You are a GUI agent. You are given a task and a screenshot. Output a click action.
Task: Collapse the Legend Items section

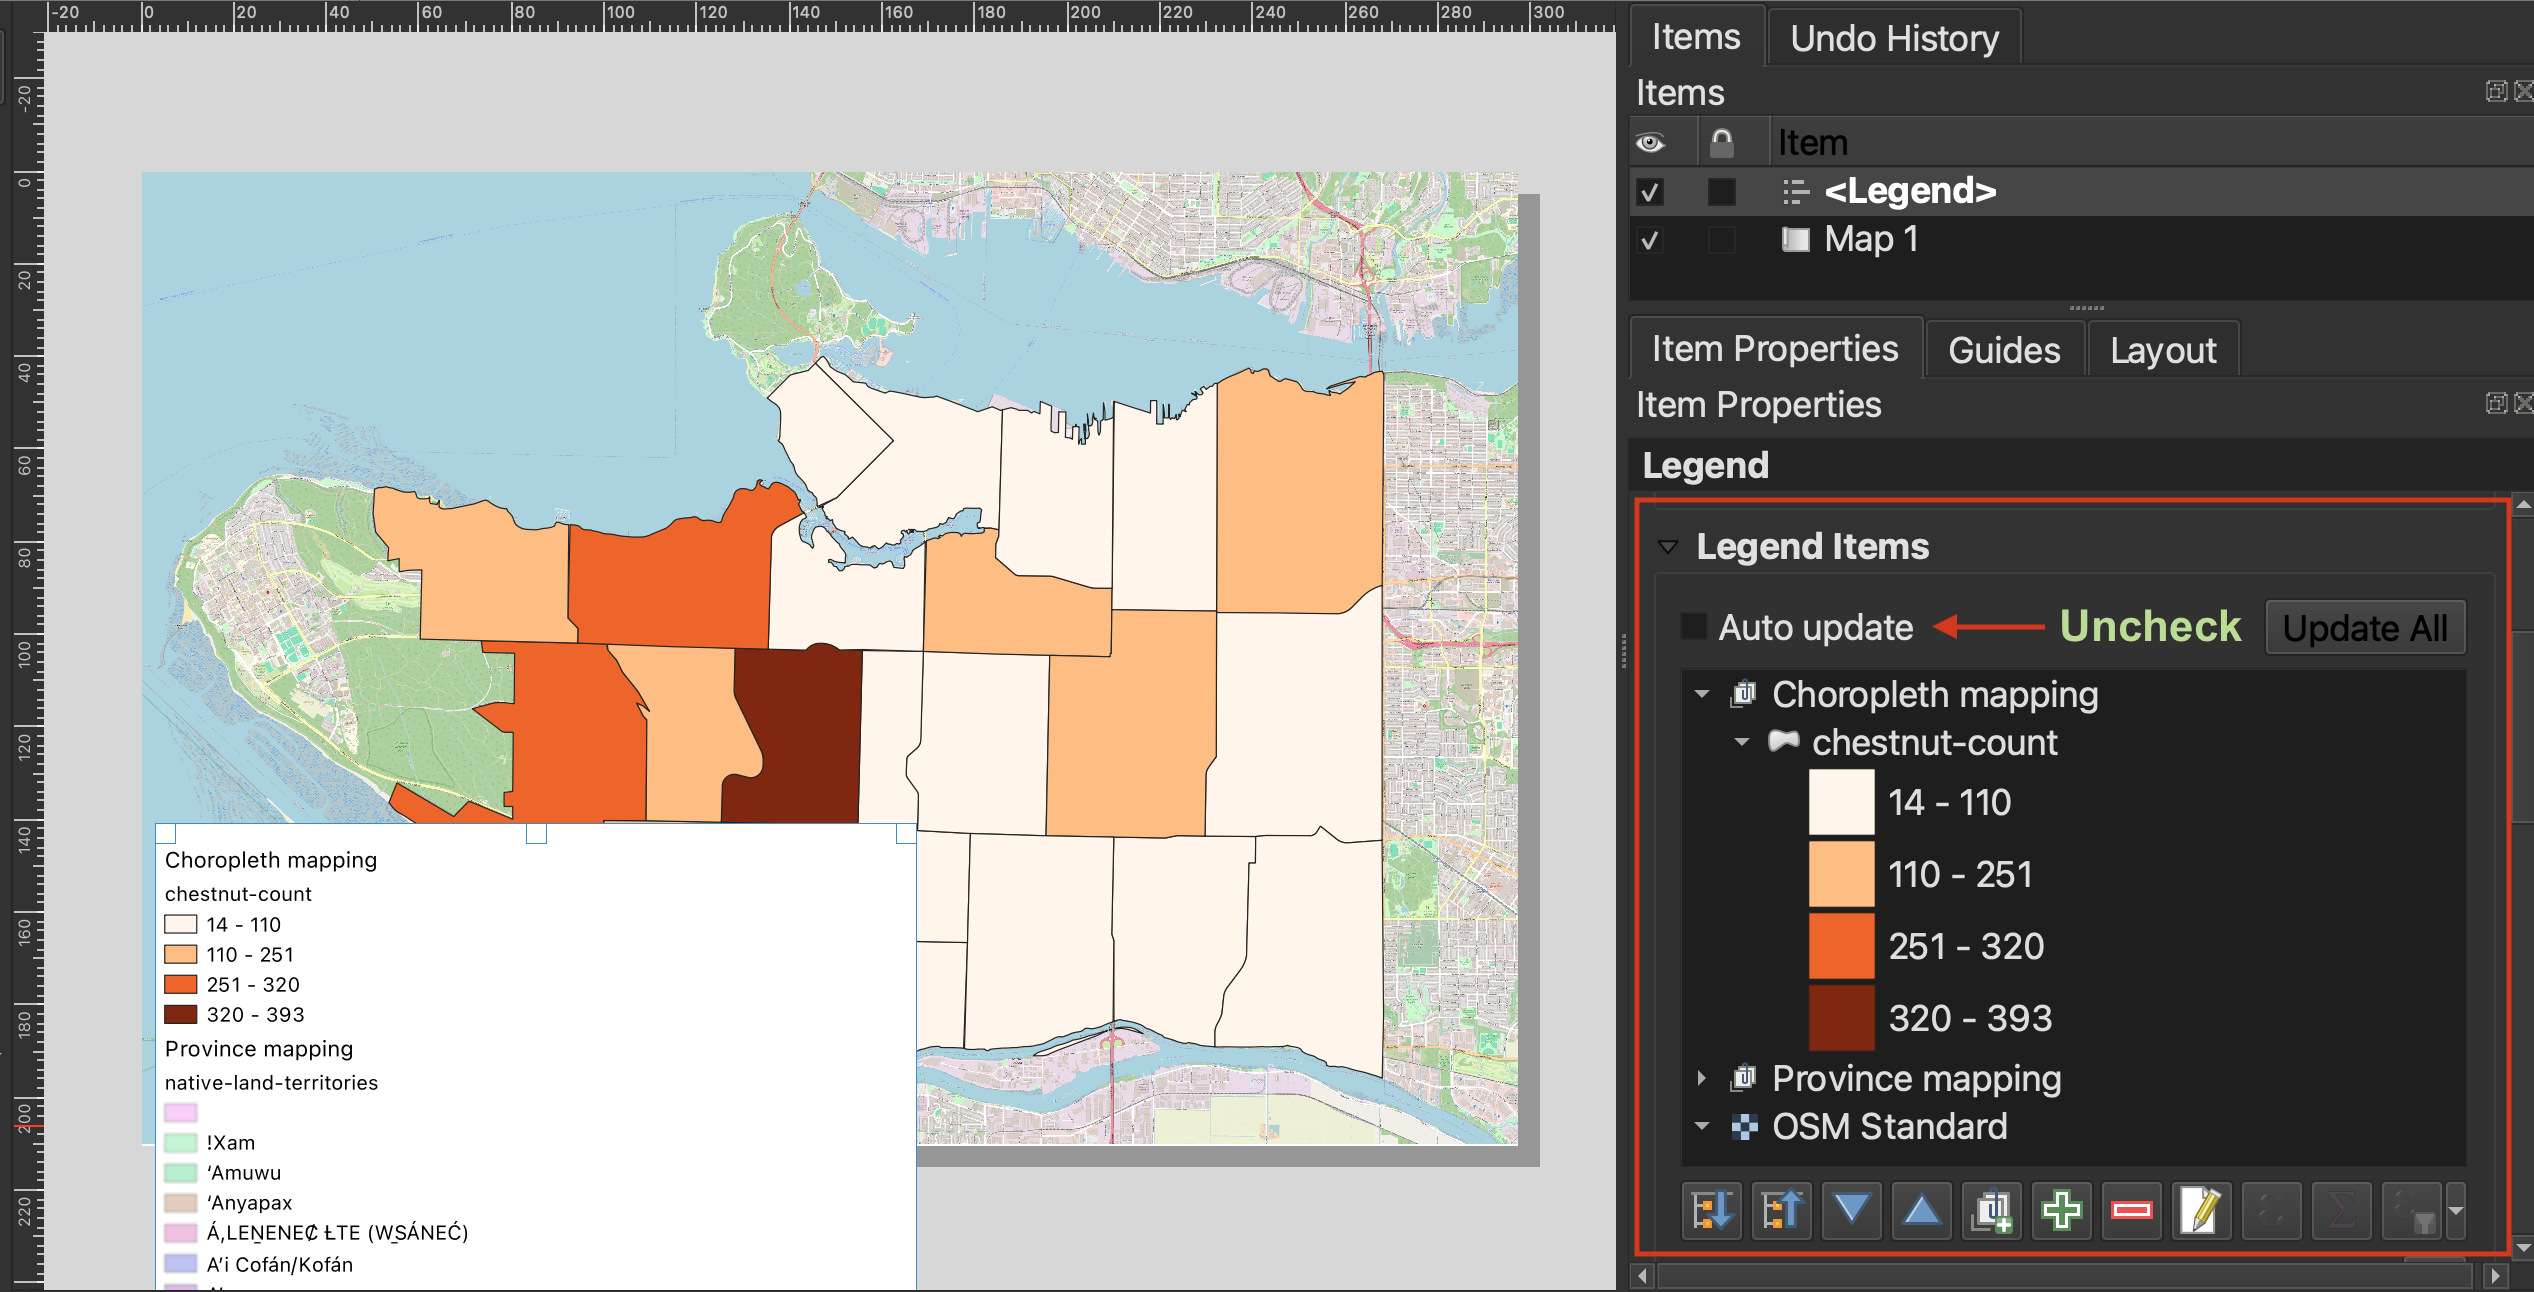click(x=1667, y=547)
